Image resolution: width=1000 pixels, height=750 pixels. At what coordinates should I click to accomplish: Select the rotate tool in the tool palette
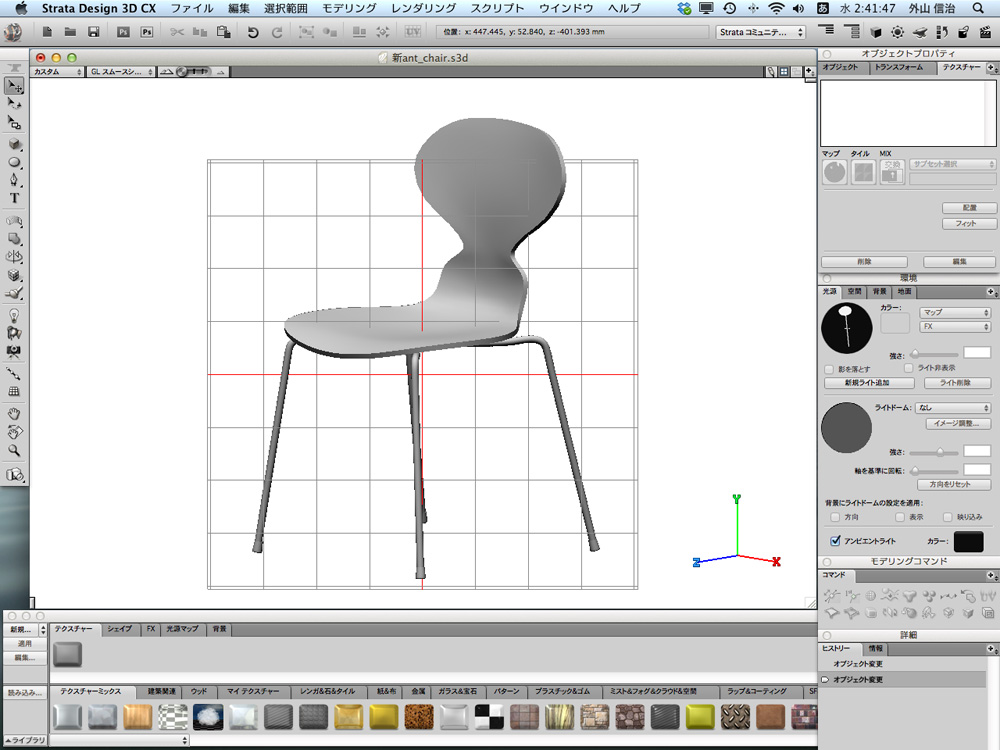tap(14, 104)
